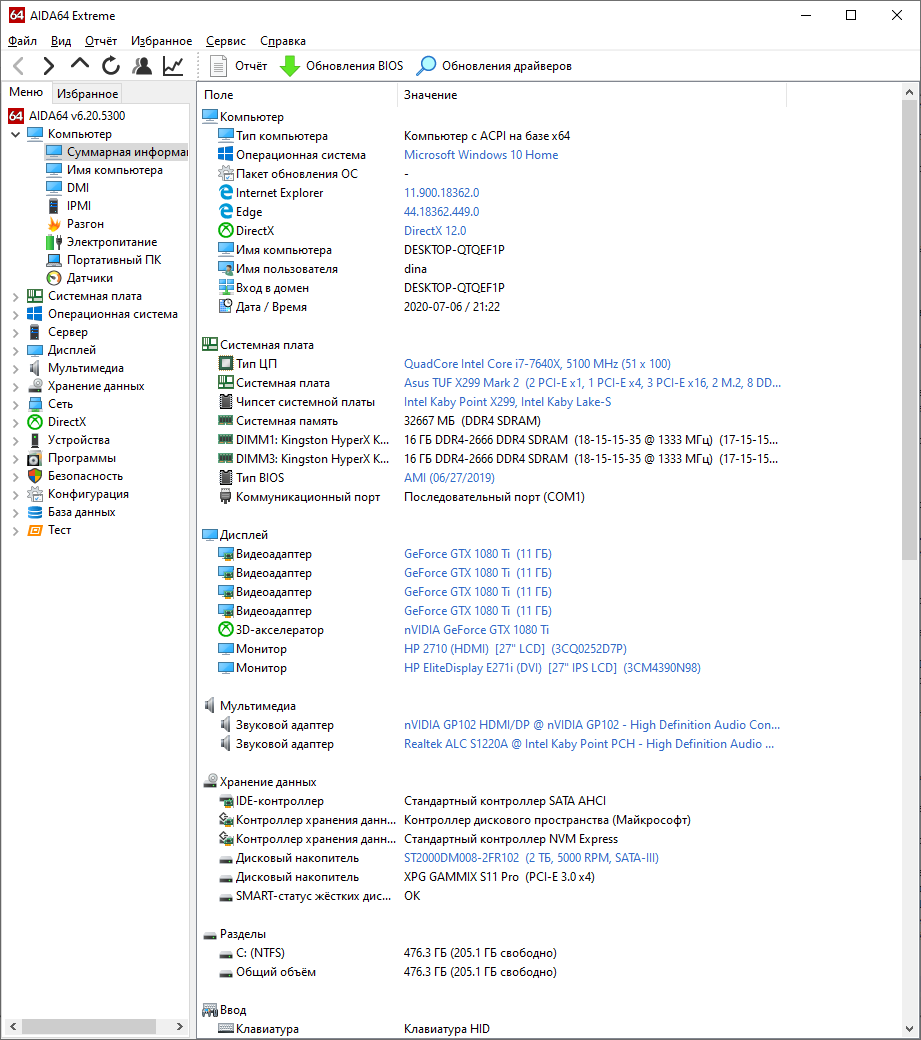Switch to the Меню tab

26,92
